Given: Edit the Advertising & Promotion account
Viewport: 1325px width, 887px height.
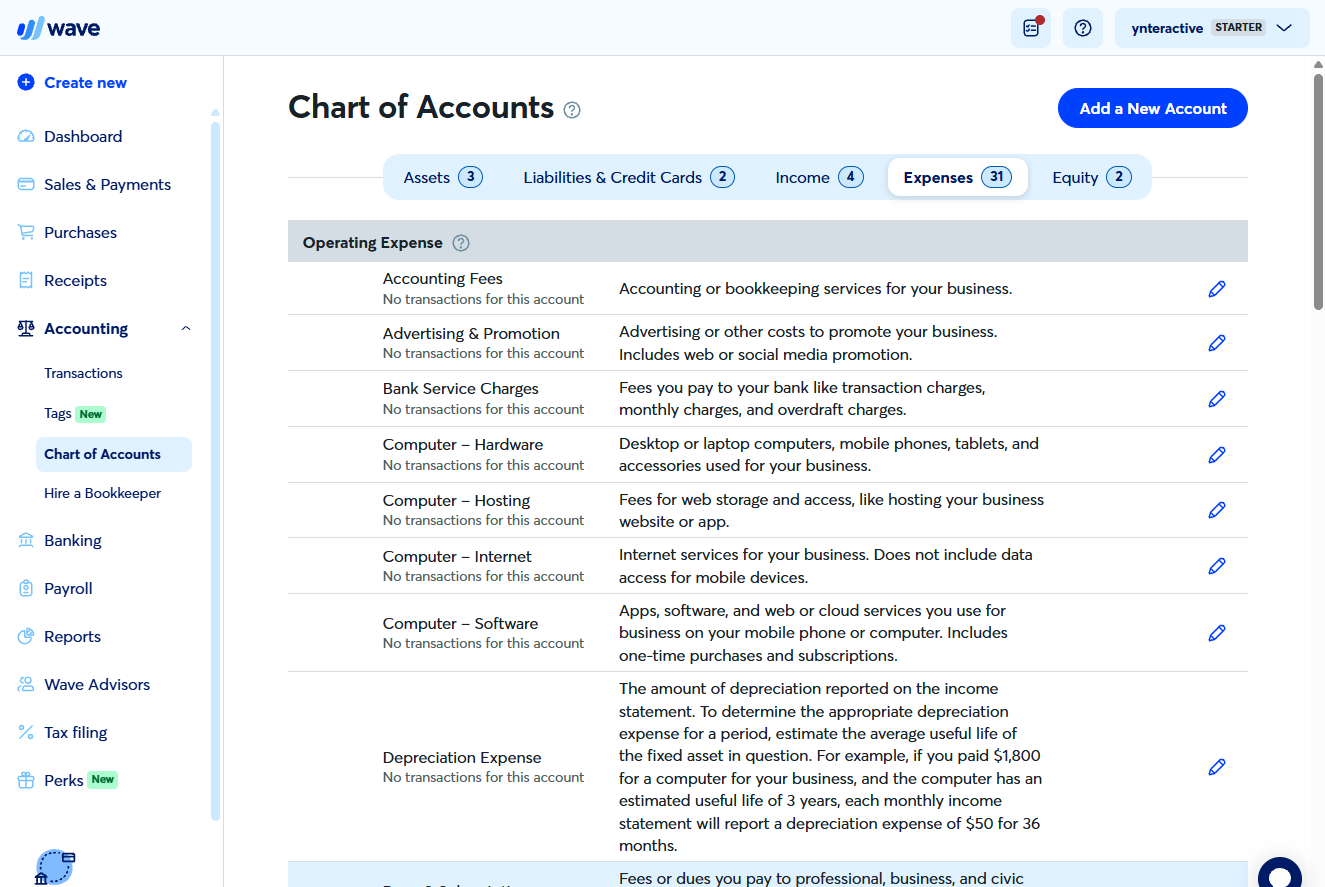Looking at the screenshot, I should (1217, 343).
